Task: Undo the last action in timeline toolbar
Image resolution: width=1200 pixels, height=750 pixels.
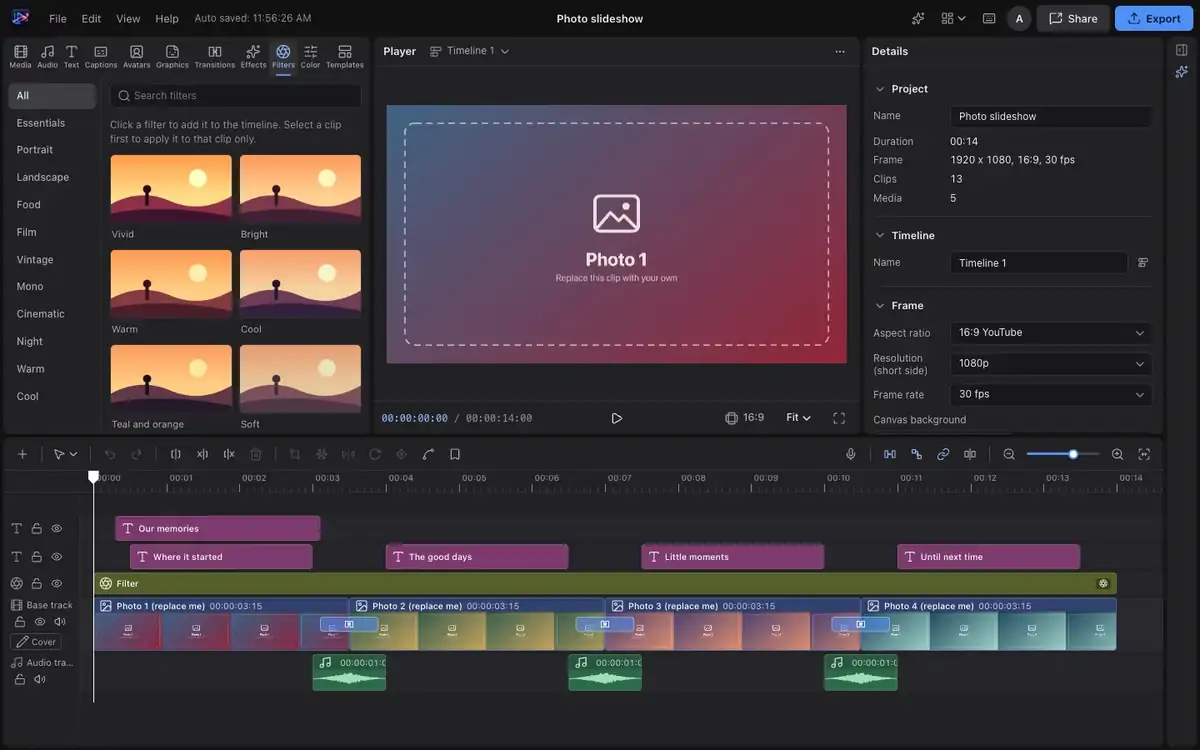Action: [x=110, y=454]
